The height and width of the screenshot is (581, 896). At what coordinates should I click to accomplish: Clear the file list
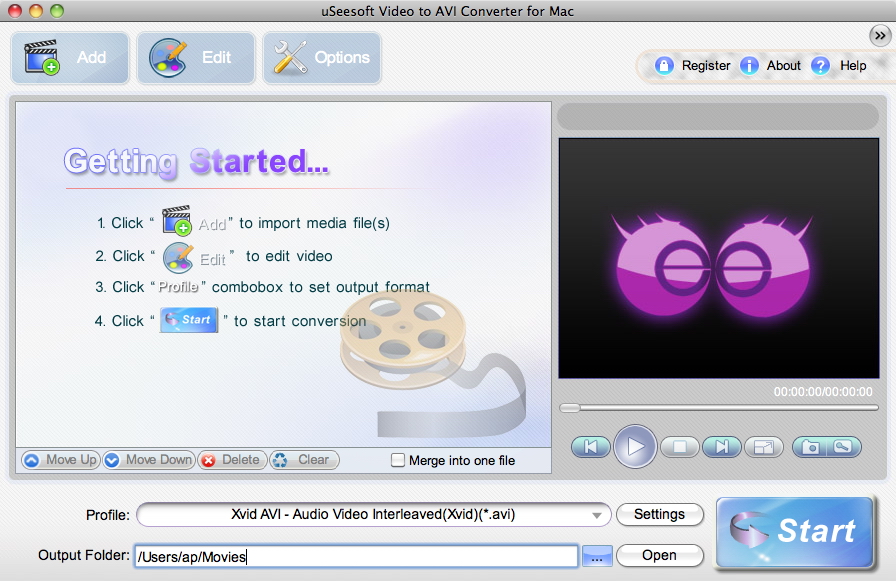pyautogui.click(x=304, y=460)
